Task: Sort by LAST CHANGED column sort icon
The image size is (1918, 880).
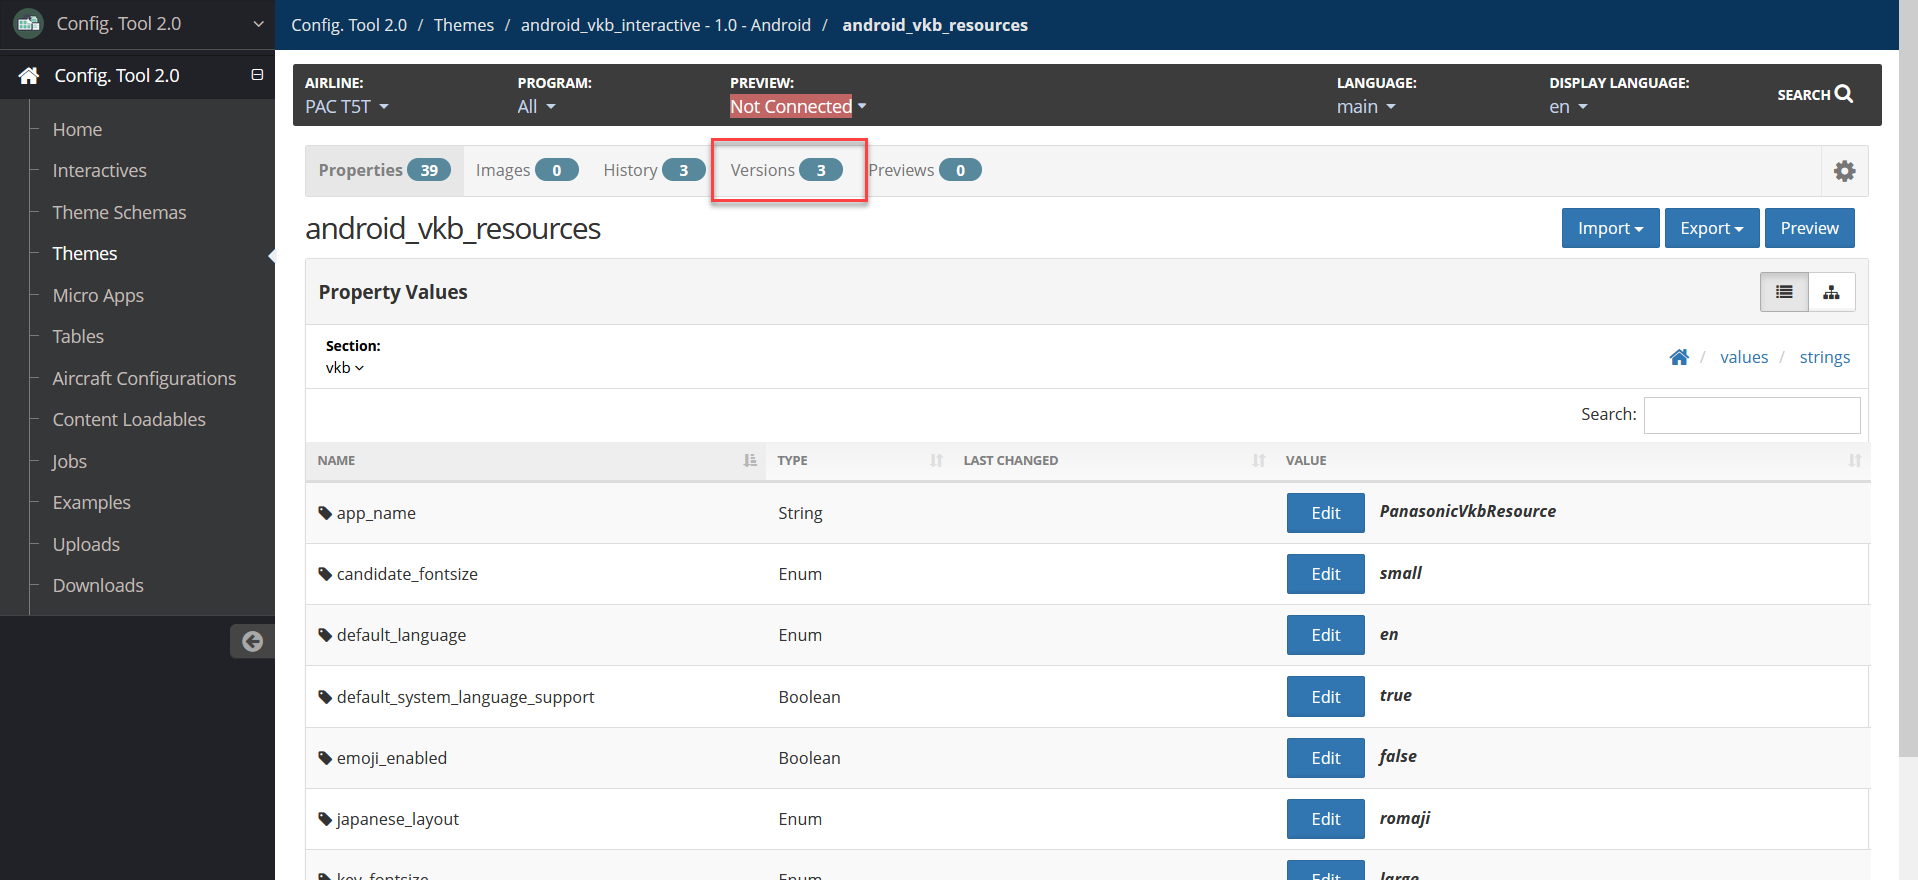Action: tap(1258, 460)
